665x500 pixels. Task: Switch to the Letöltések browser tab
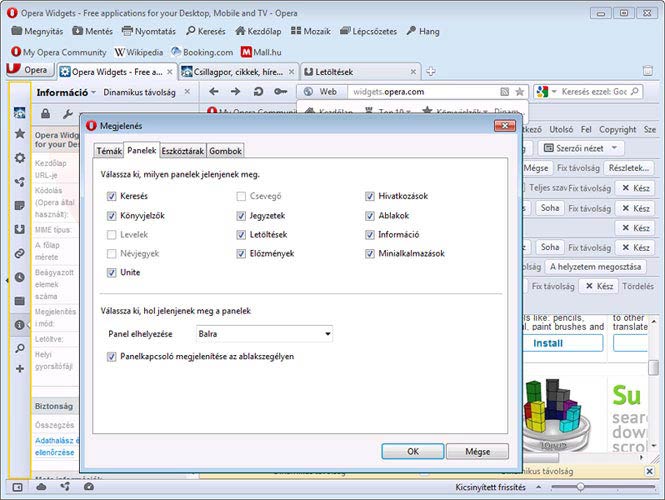360,72
